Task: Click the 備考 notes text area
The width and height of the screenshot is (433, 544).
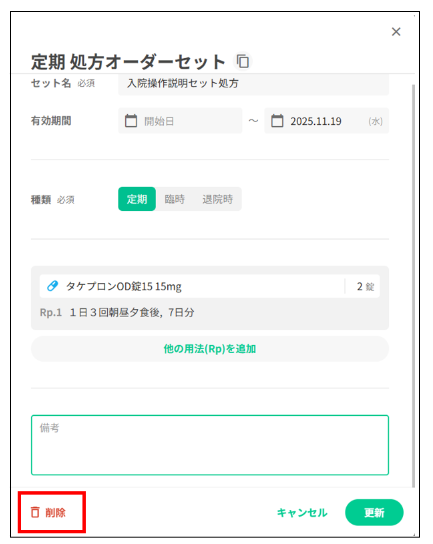Action: click(x=210, y=445)
